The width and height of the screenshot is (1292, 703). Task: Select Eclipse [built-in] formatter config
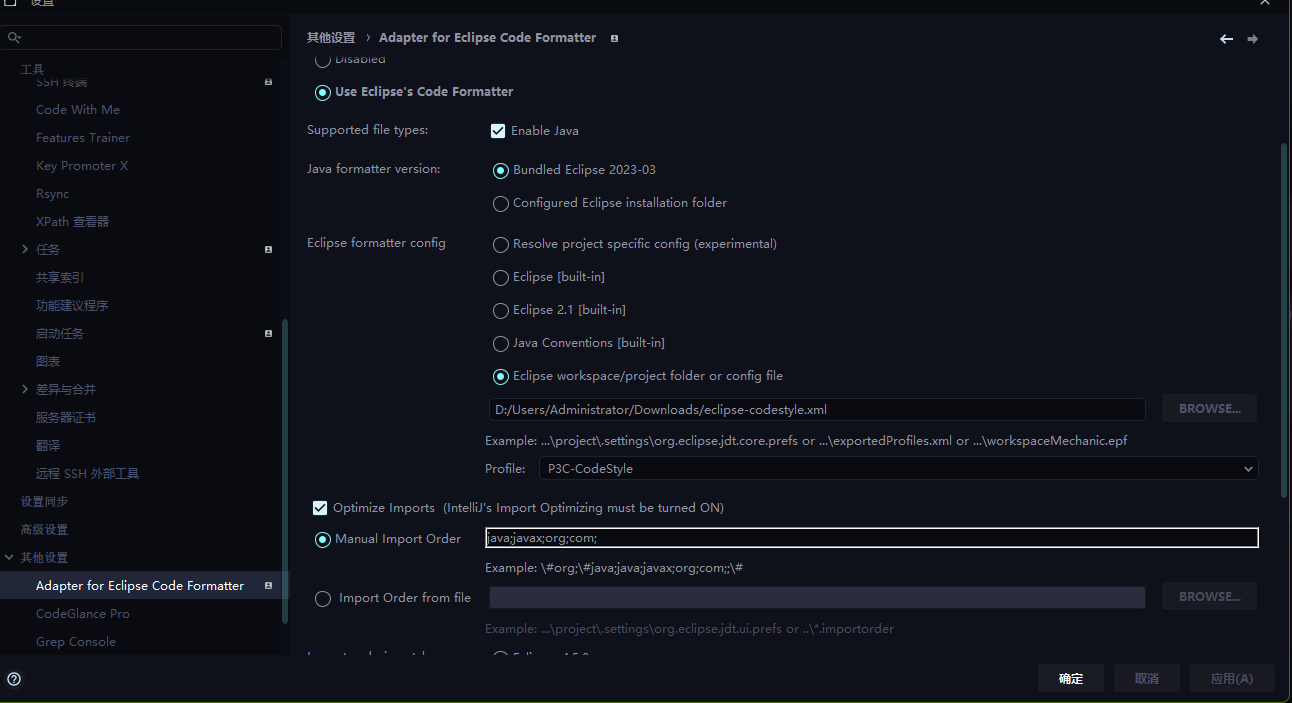pyautogui.click(x=501, y=277)
